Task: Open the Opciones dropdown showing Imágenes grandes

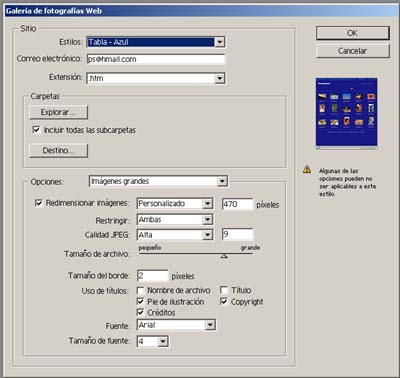Action: coord(158,181)
